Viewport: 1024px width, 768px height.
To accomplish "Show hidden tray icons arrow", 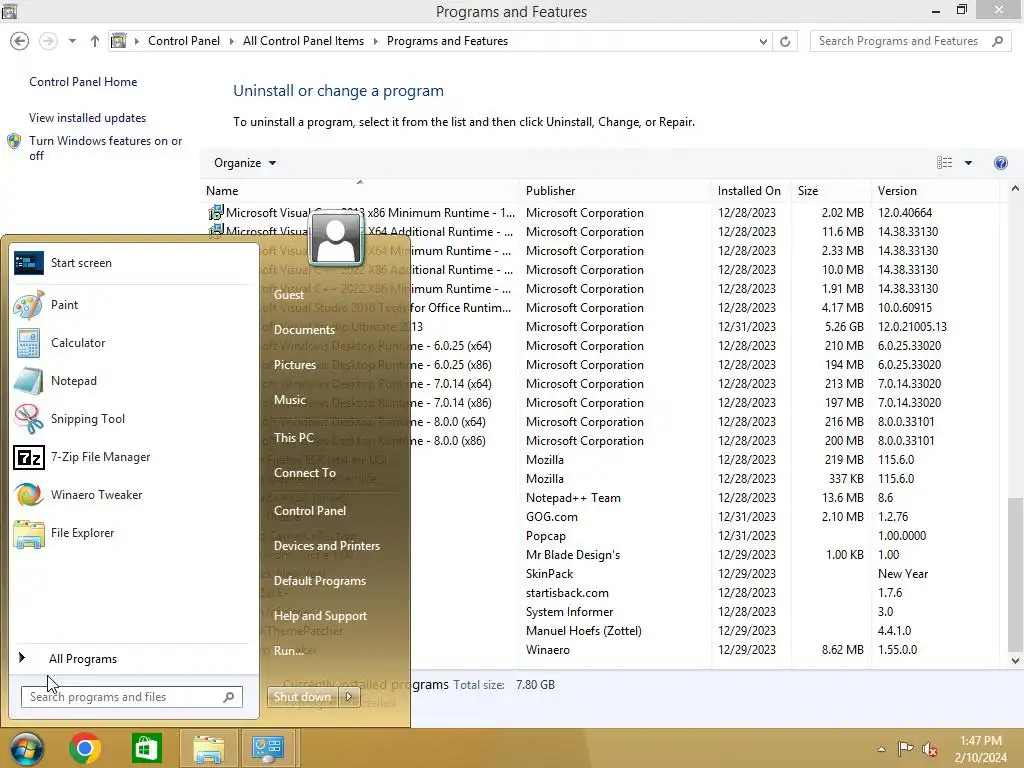I will (x=882, y=749).
